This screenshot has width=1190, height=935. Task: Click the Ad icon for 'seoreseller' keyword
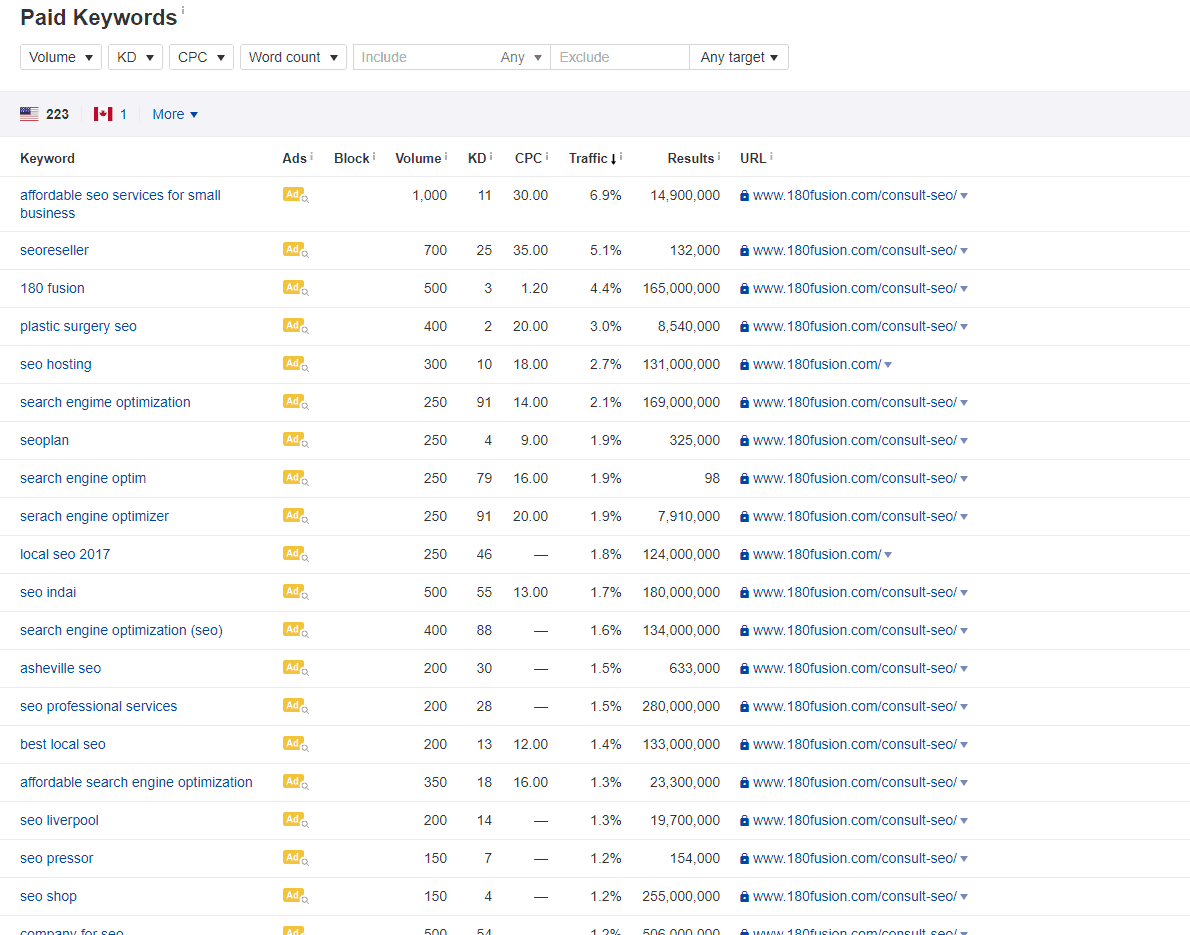pos(294,250)
